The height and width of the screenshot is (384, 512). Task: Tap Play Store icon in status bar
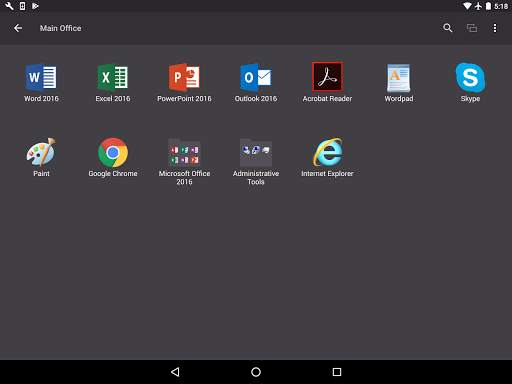35,6
